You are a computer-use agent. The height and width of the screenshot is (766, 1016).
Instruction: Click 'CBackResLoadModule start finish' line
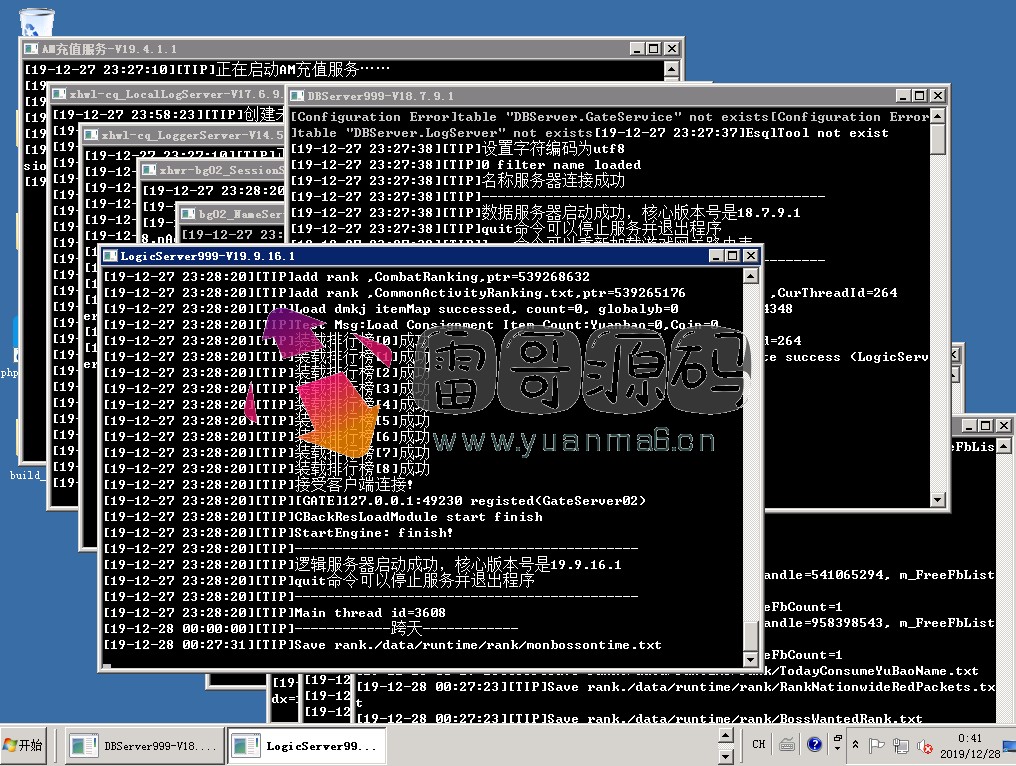click(323, 516)
